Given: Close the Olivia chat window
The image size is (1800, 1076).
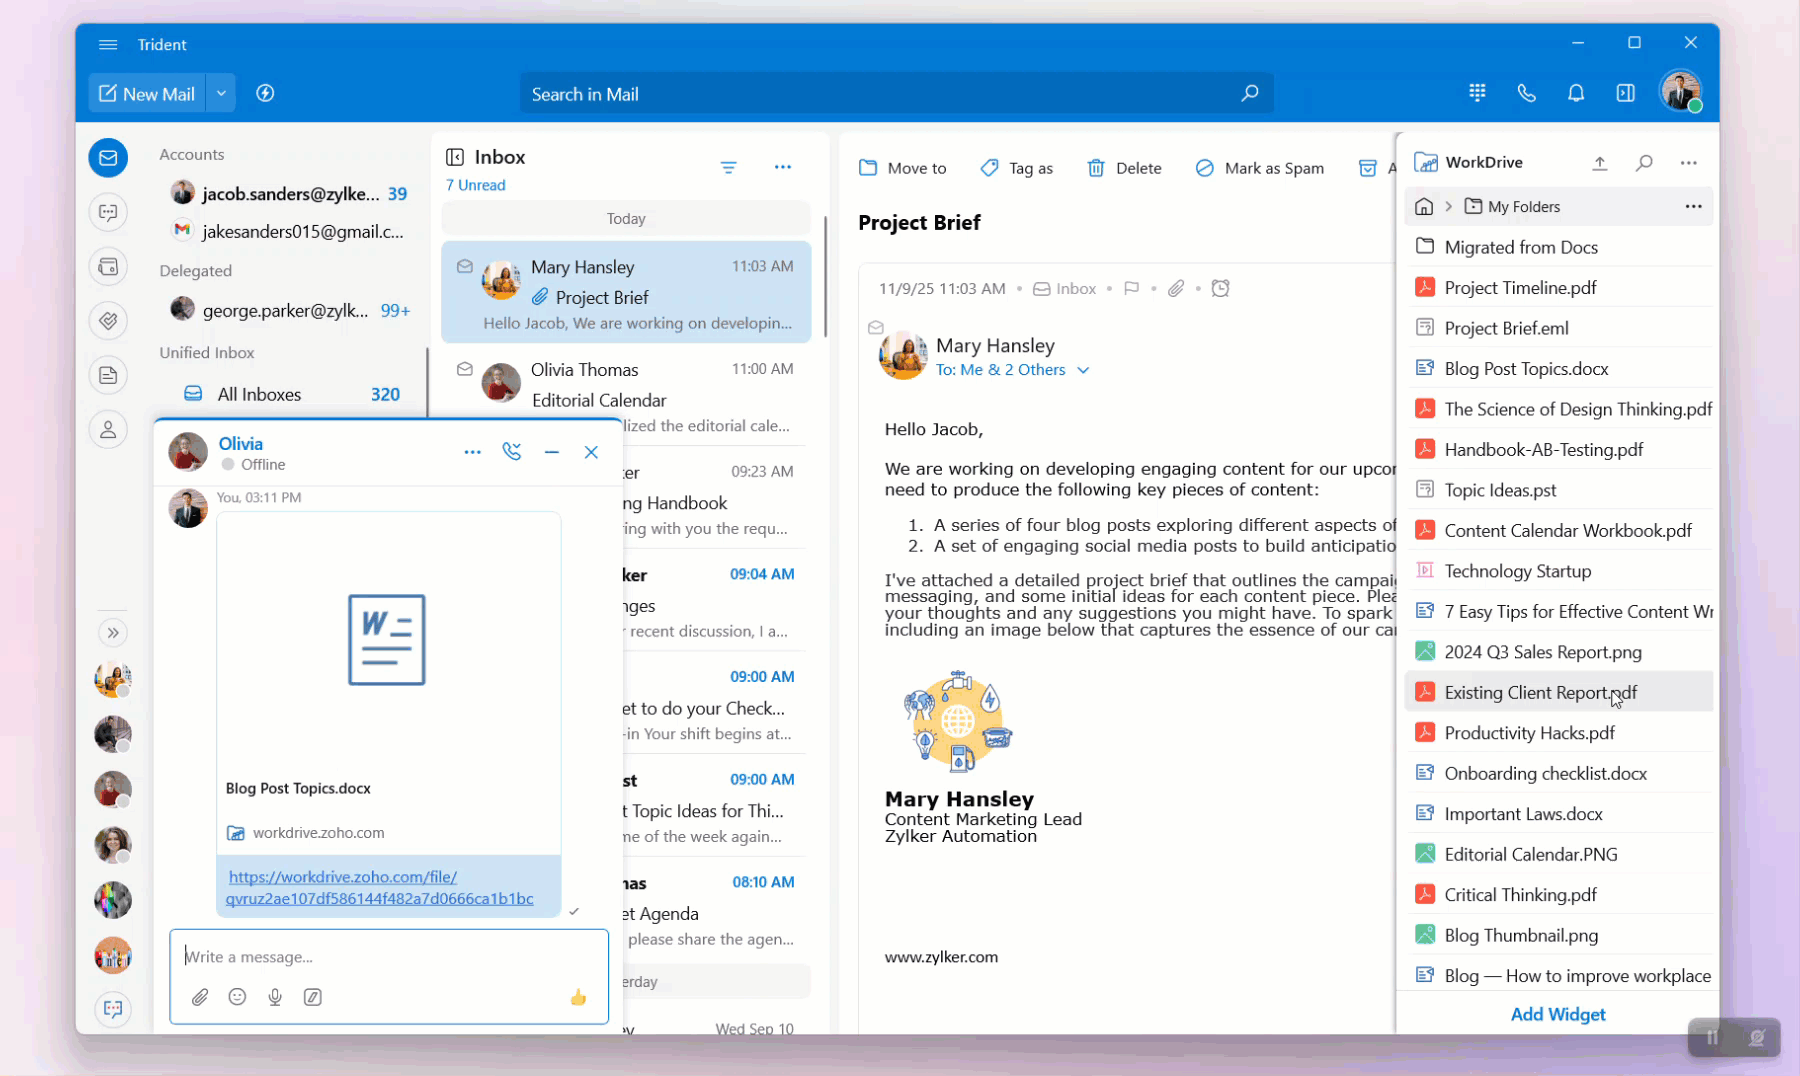Looking at the screenshot, I should point(591,452).
